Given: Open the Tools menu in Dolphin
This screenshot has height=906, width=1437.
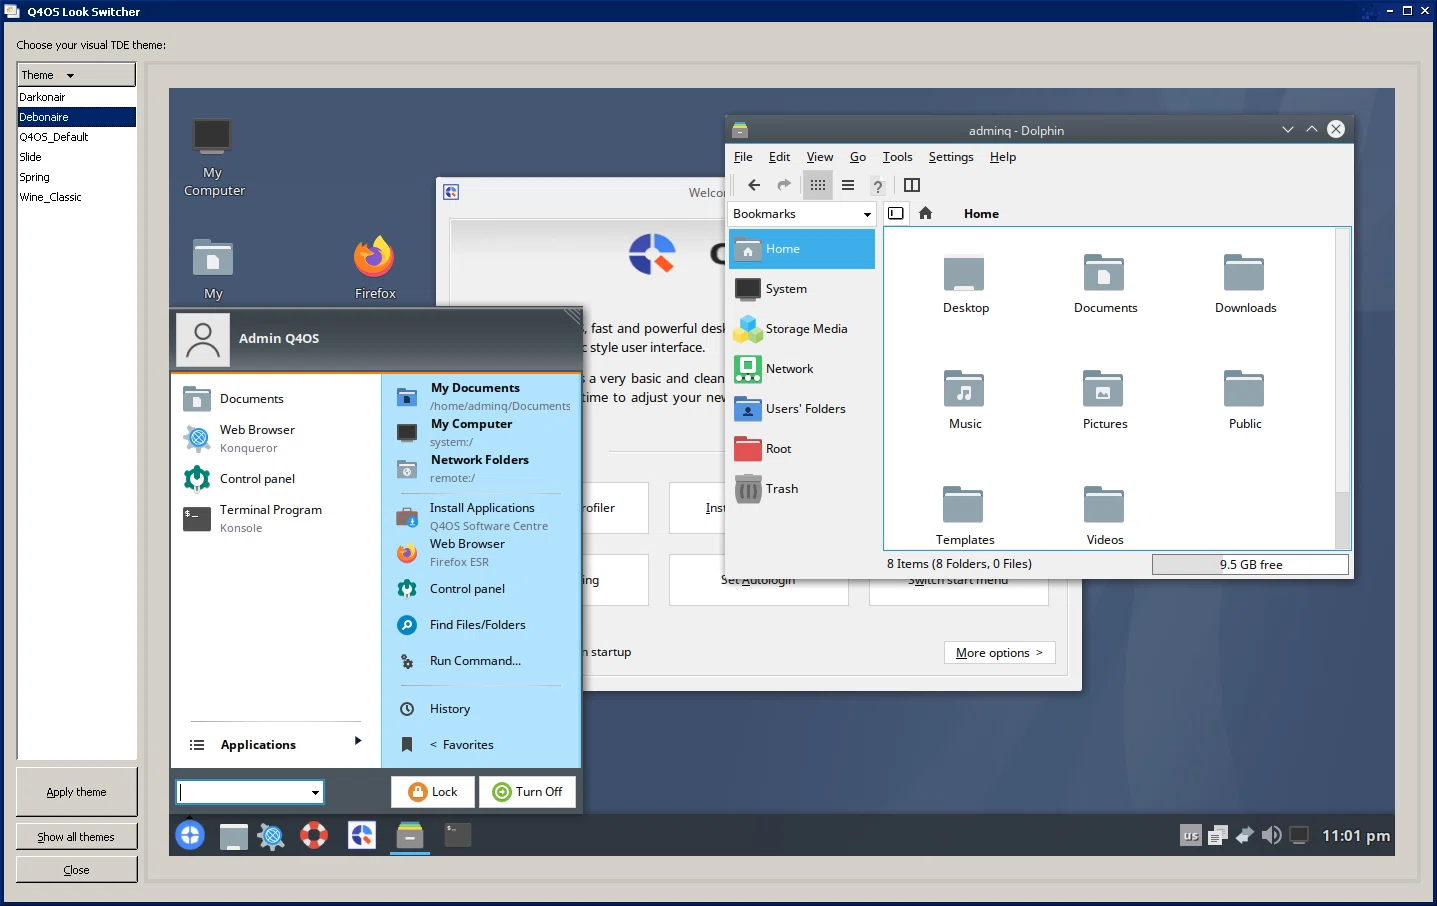Looking at the screenshot, I should point(897,157).
